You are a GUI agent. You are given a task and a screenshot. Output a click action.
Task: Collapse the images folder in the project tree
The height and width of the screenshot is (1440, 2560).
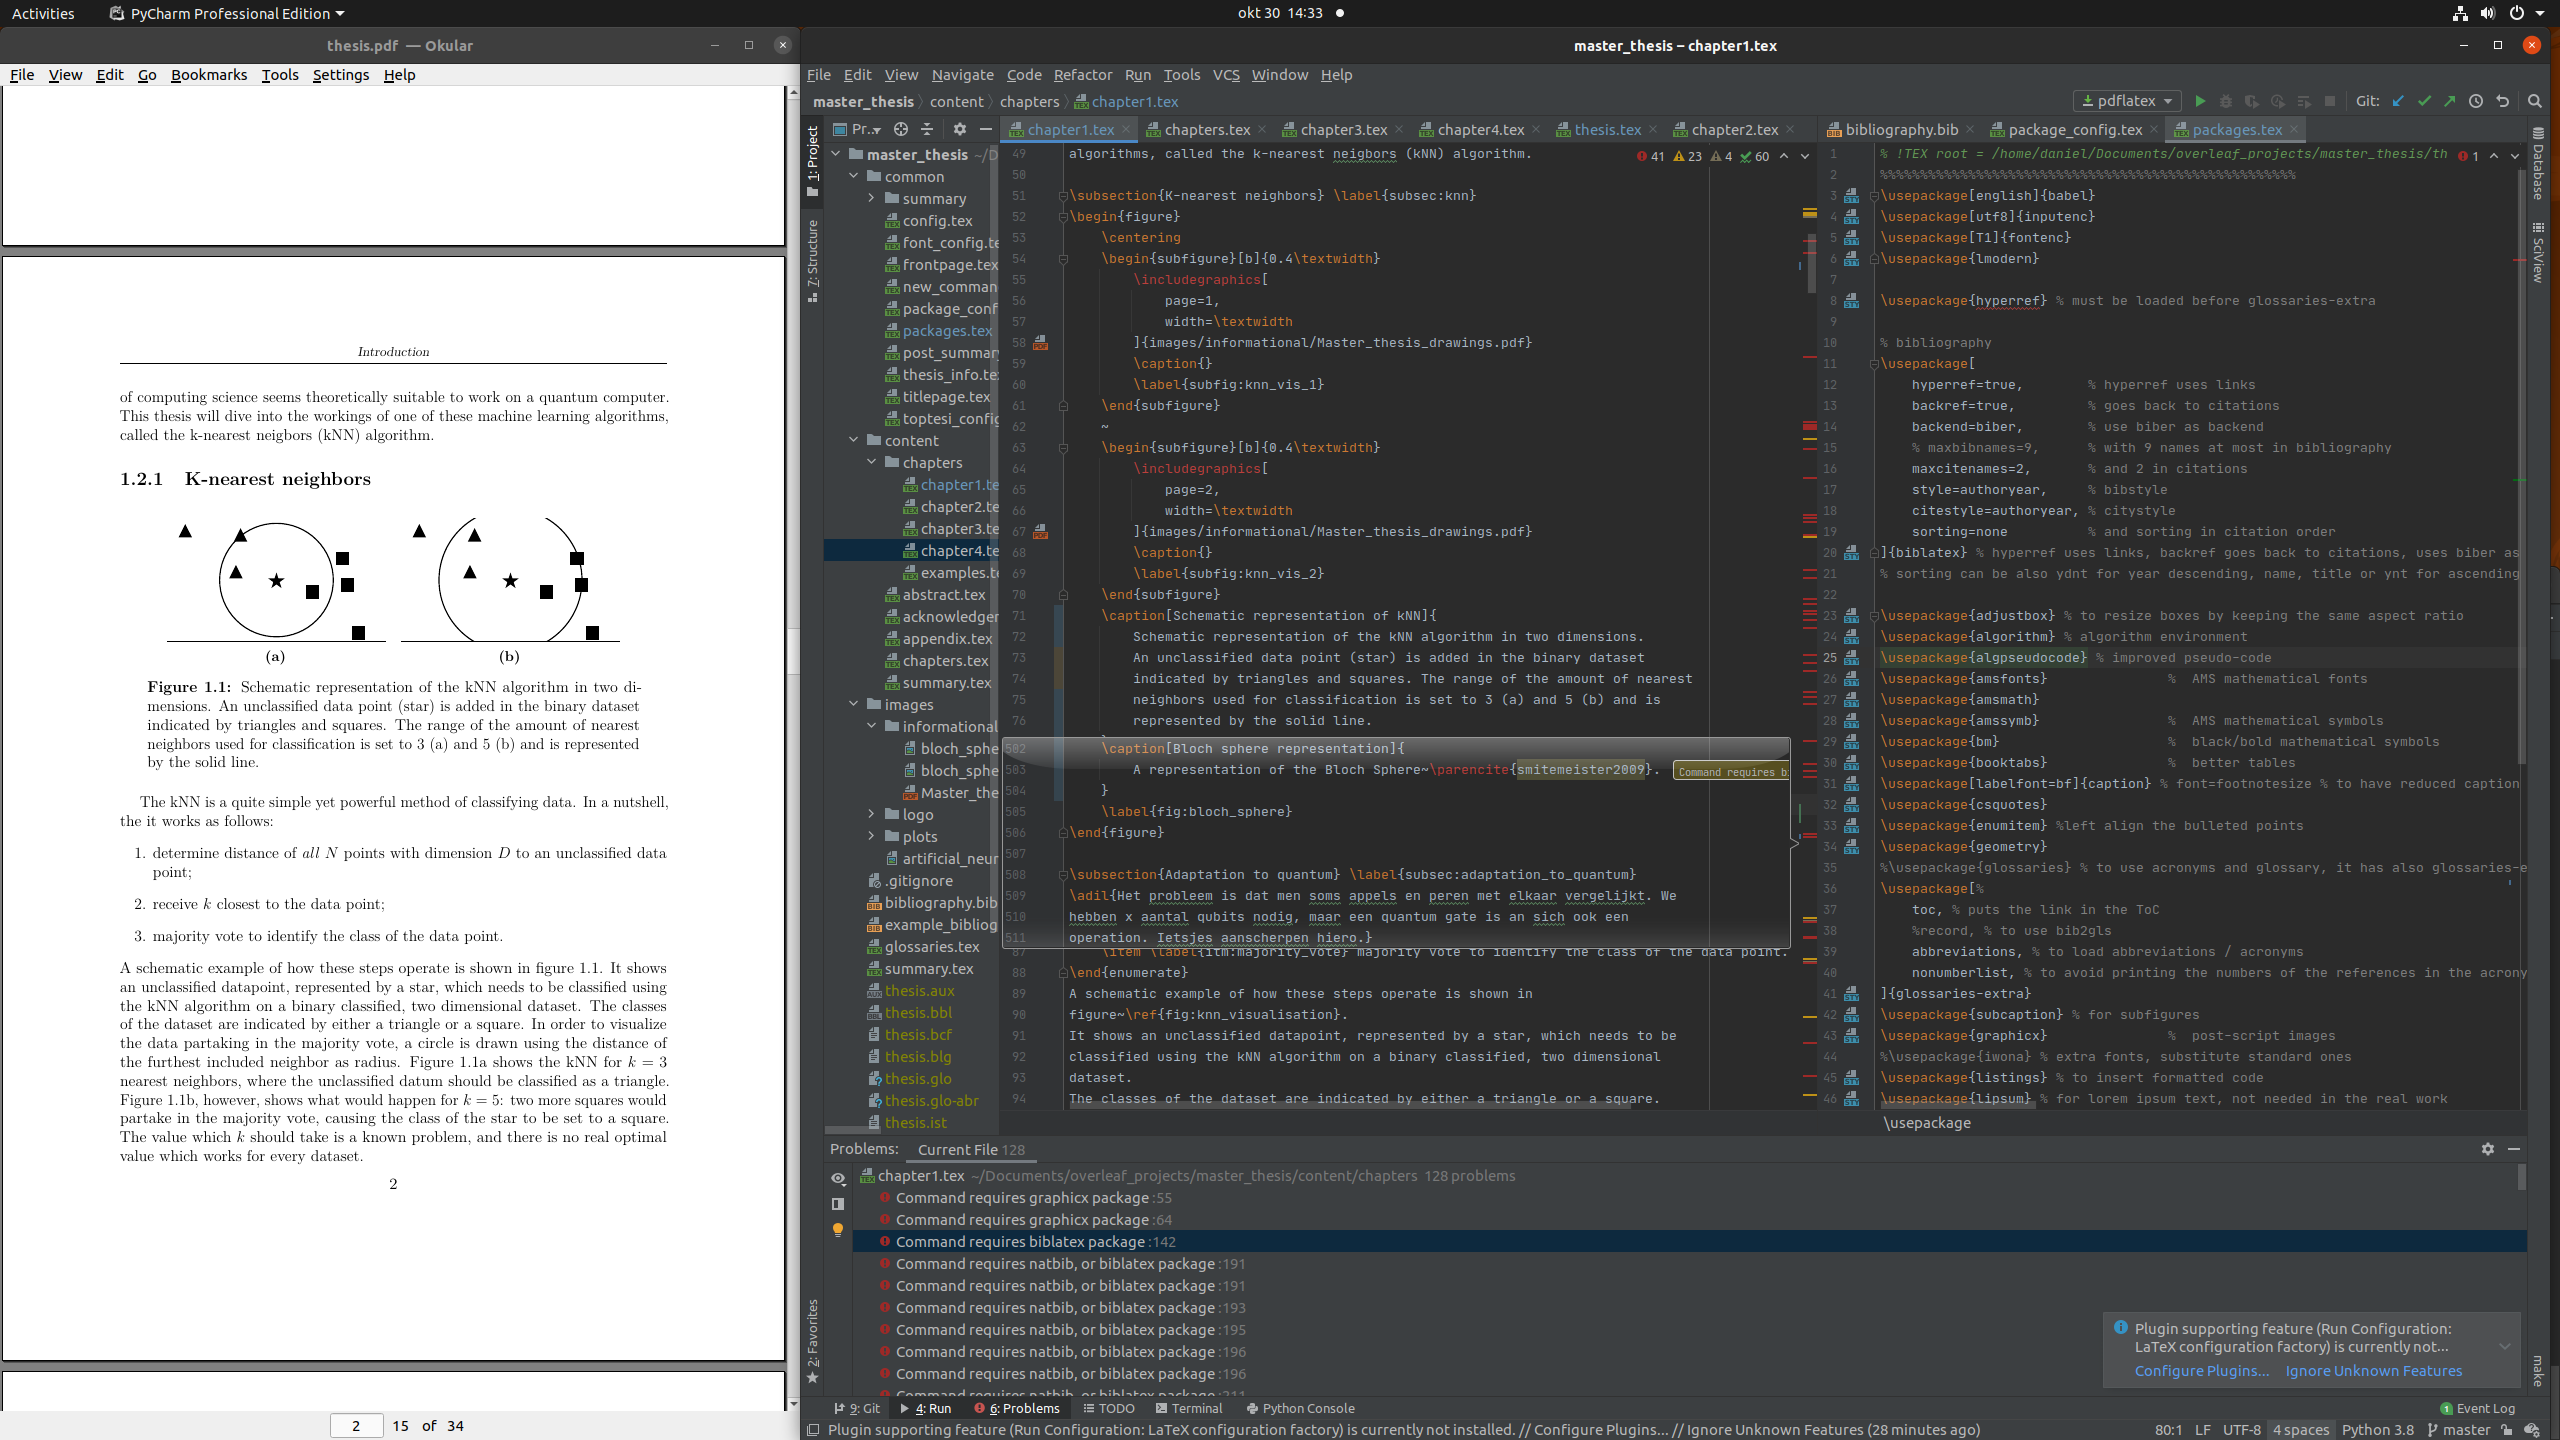coord(853,704)
